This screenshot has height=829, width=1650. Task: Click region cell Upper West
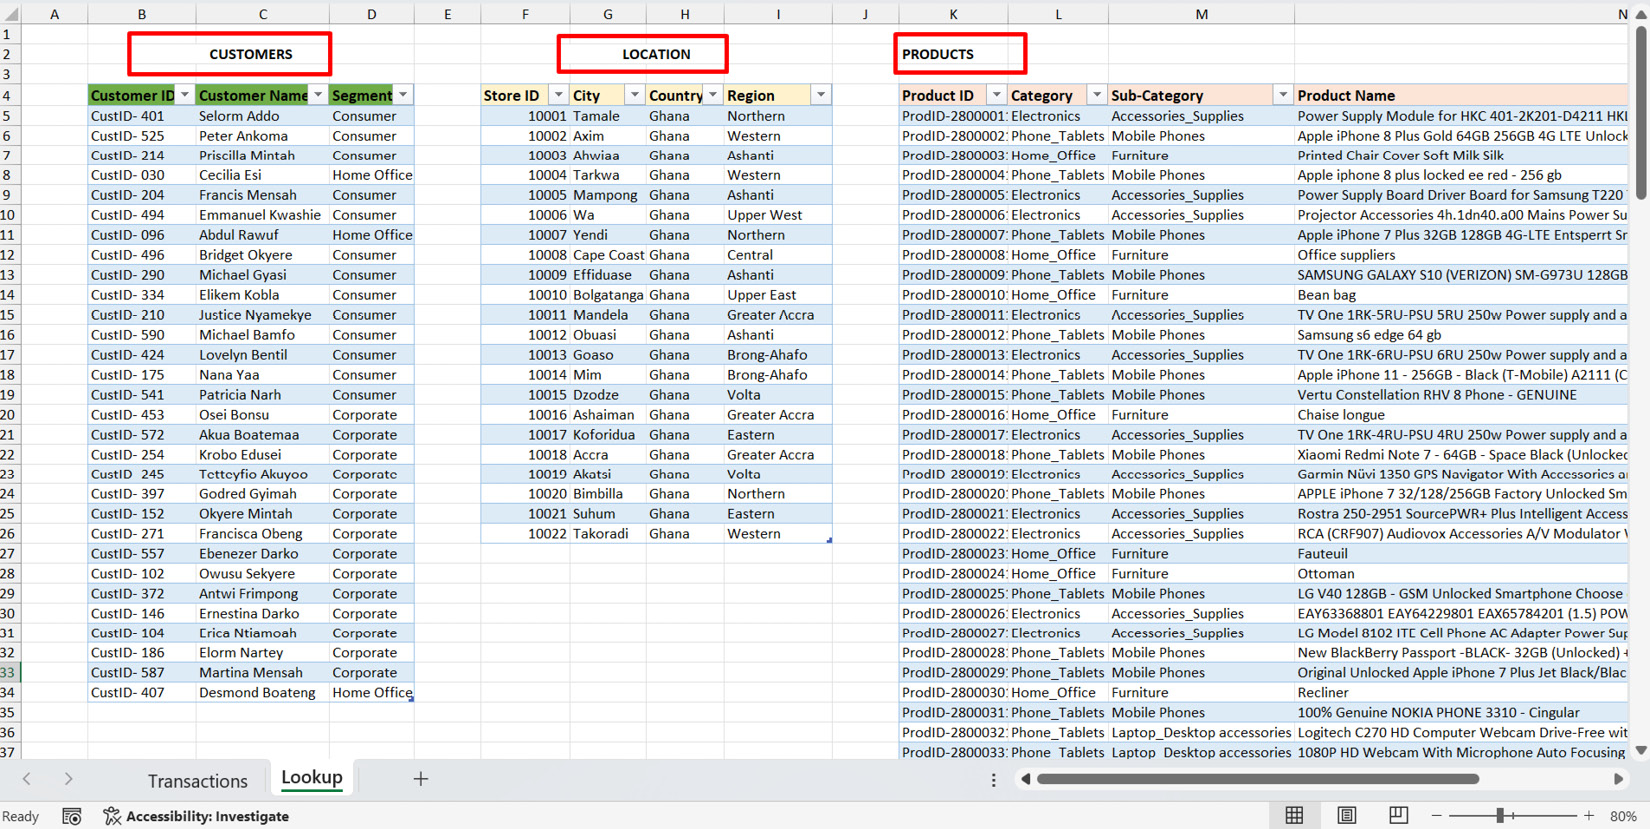[778, 215]
